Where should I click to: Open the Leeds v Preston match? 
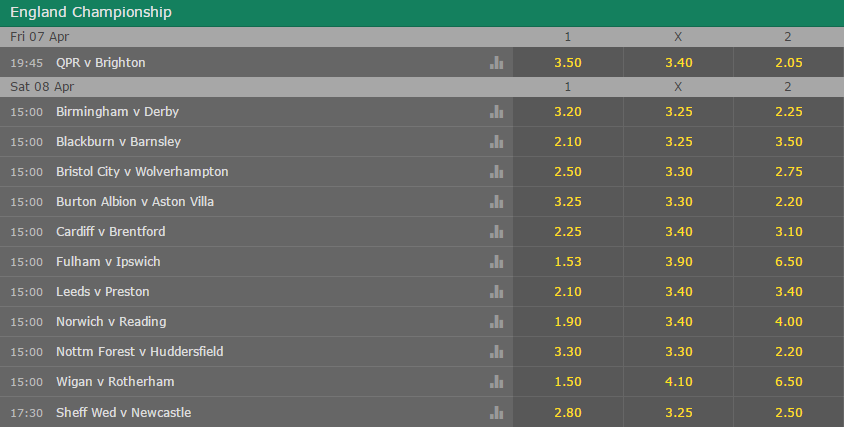pos(103,292)
